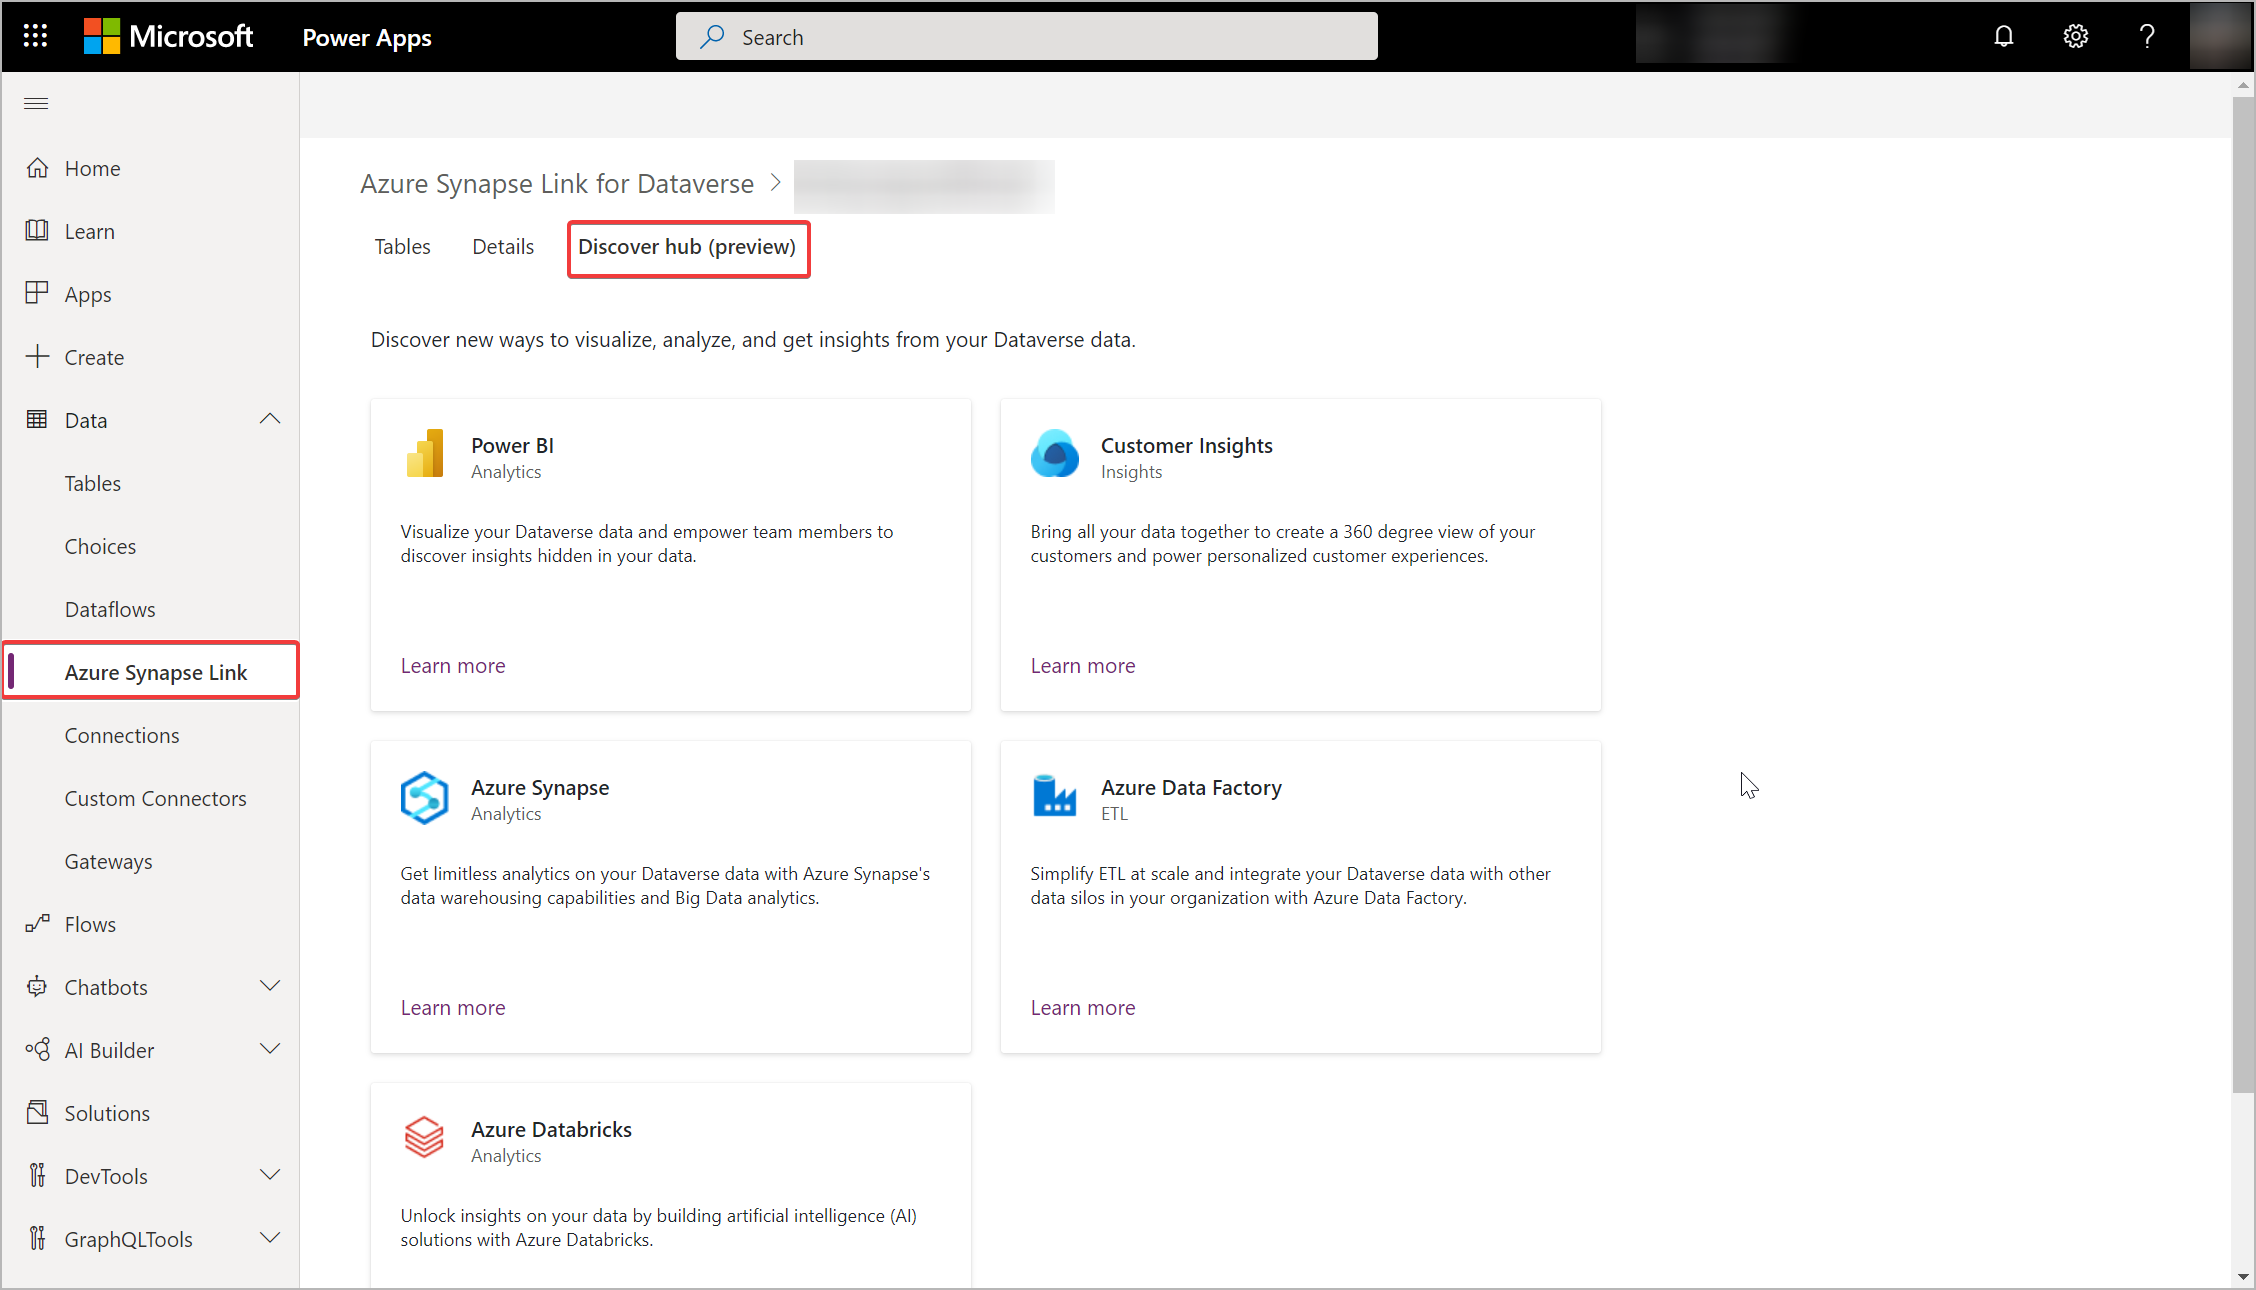The width and height of the screenshot is (2256, 1290).
Task: Select the Discover hub preview tab
Action: (686, 246)
